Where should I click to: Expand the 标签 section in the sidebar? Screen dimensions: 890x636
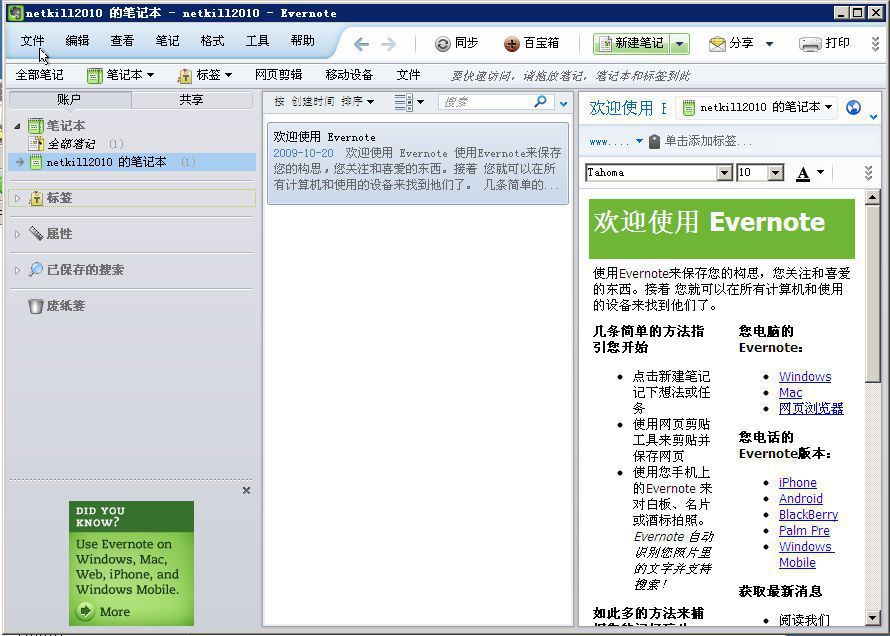click(19, 198)
